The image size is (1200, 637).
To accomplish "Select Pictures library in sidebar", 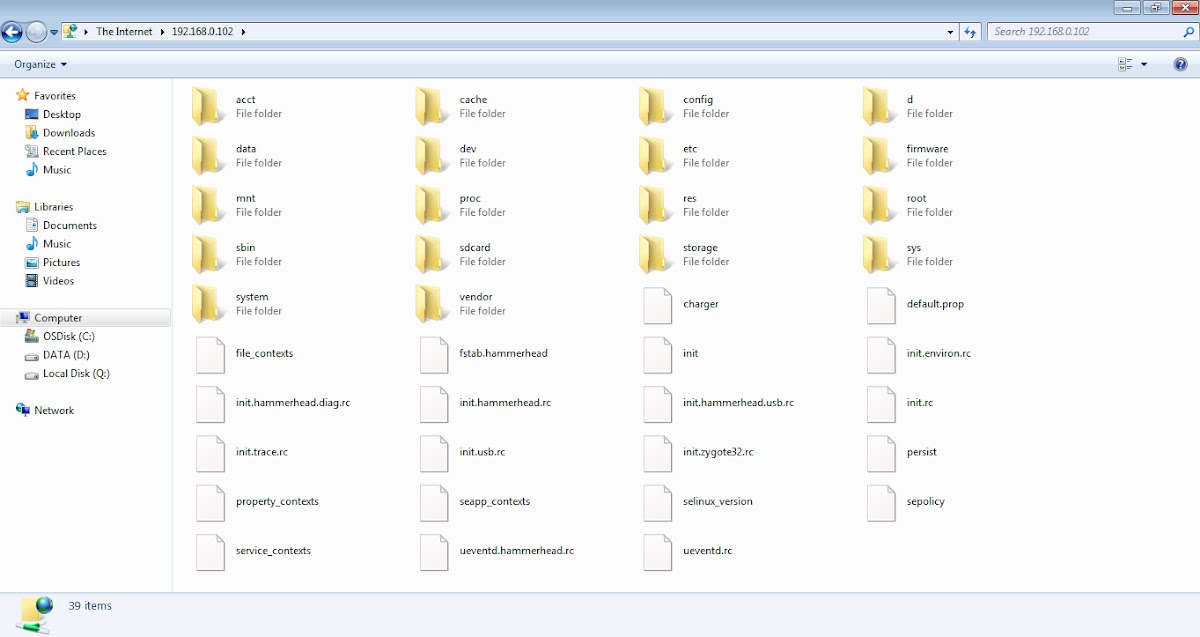I will tap(61, 263).
